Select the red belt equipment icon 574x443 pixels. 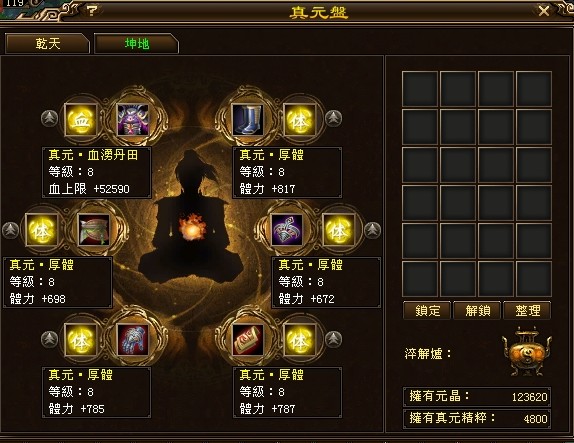248,340
